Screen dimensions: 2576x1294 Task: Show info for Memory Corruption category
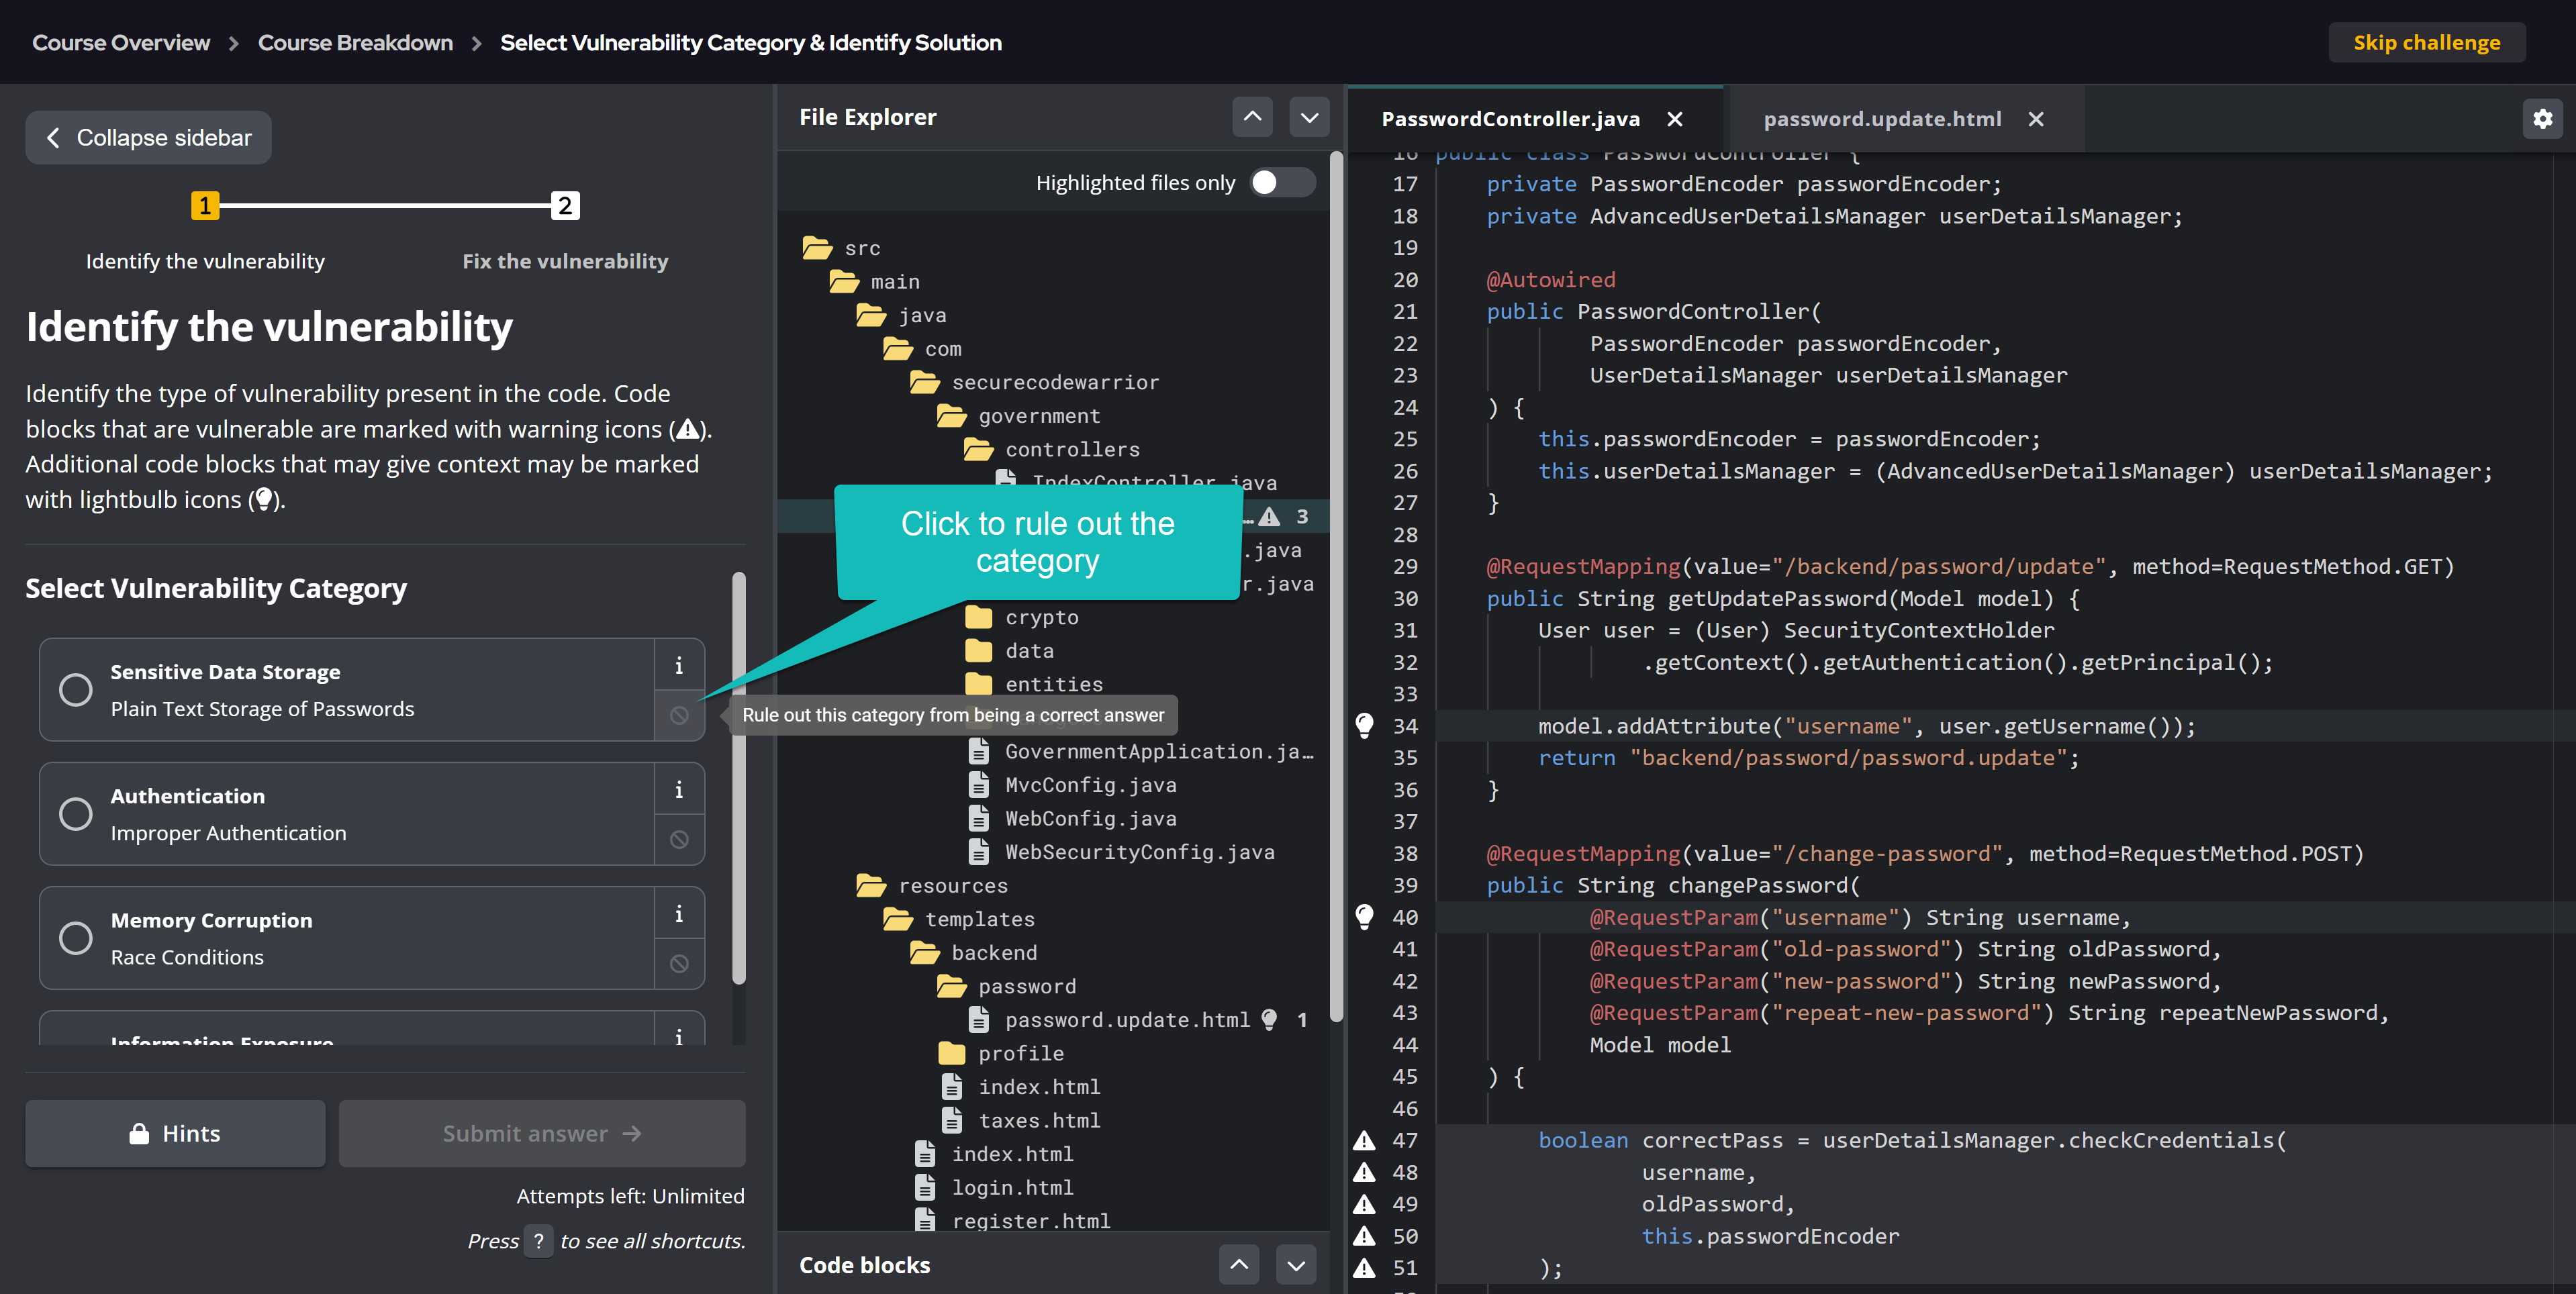coord(679,913)
